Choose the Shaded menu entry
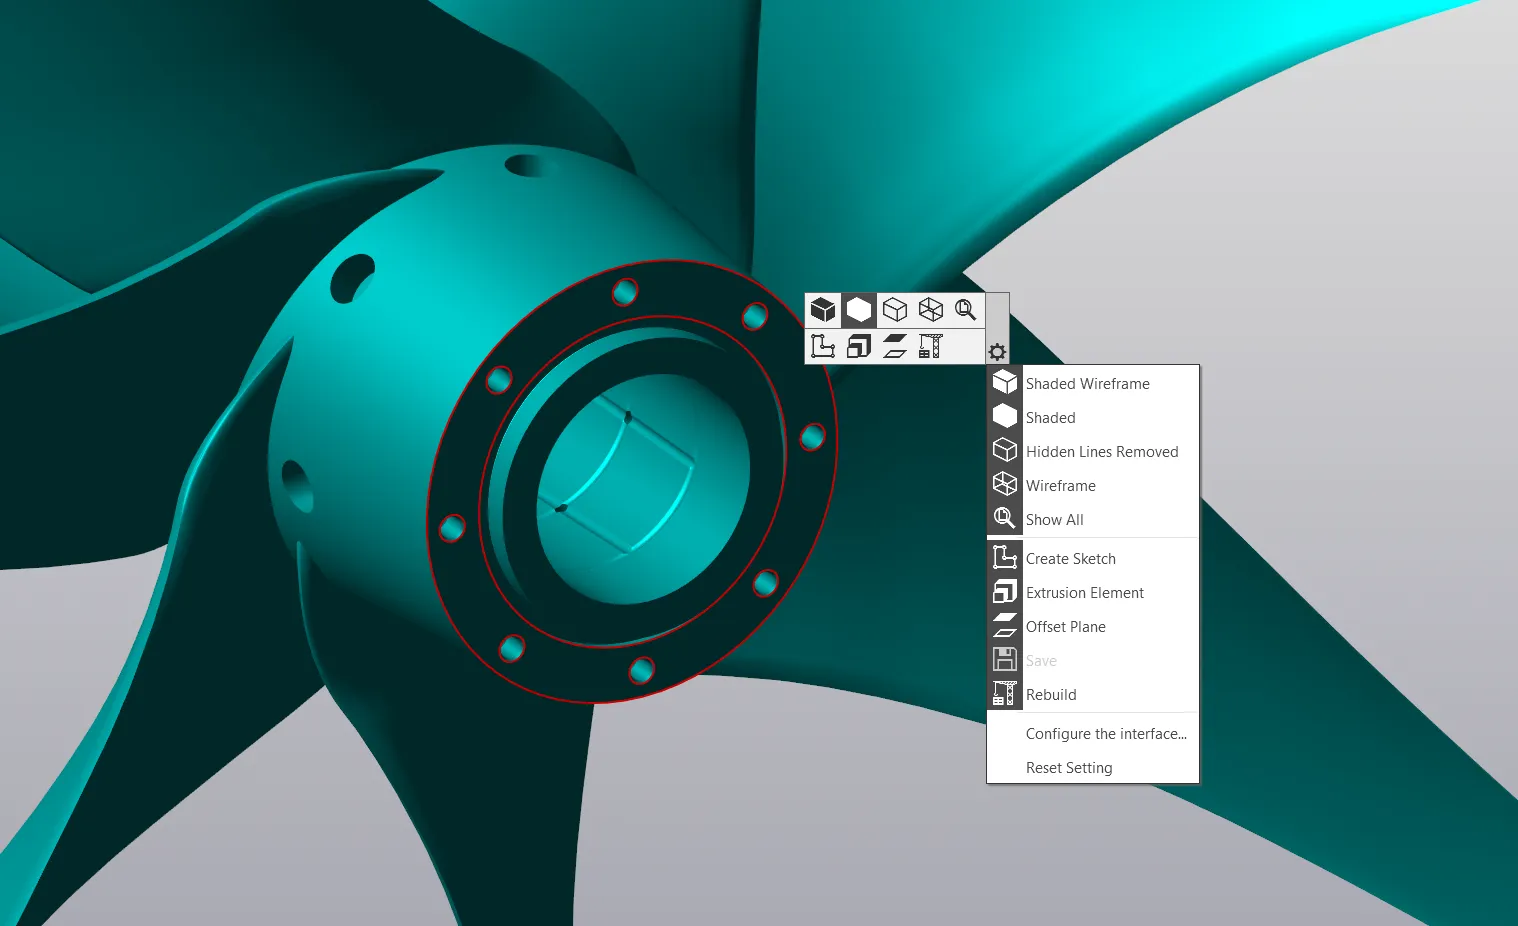 coord(1093,418)
